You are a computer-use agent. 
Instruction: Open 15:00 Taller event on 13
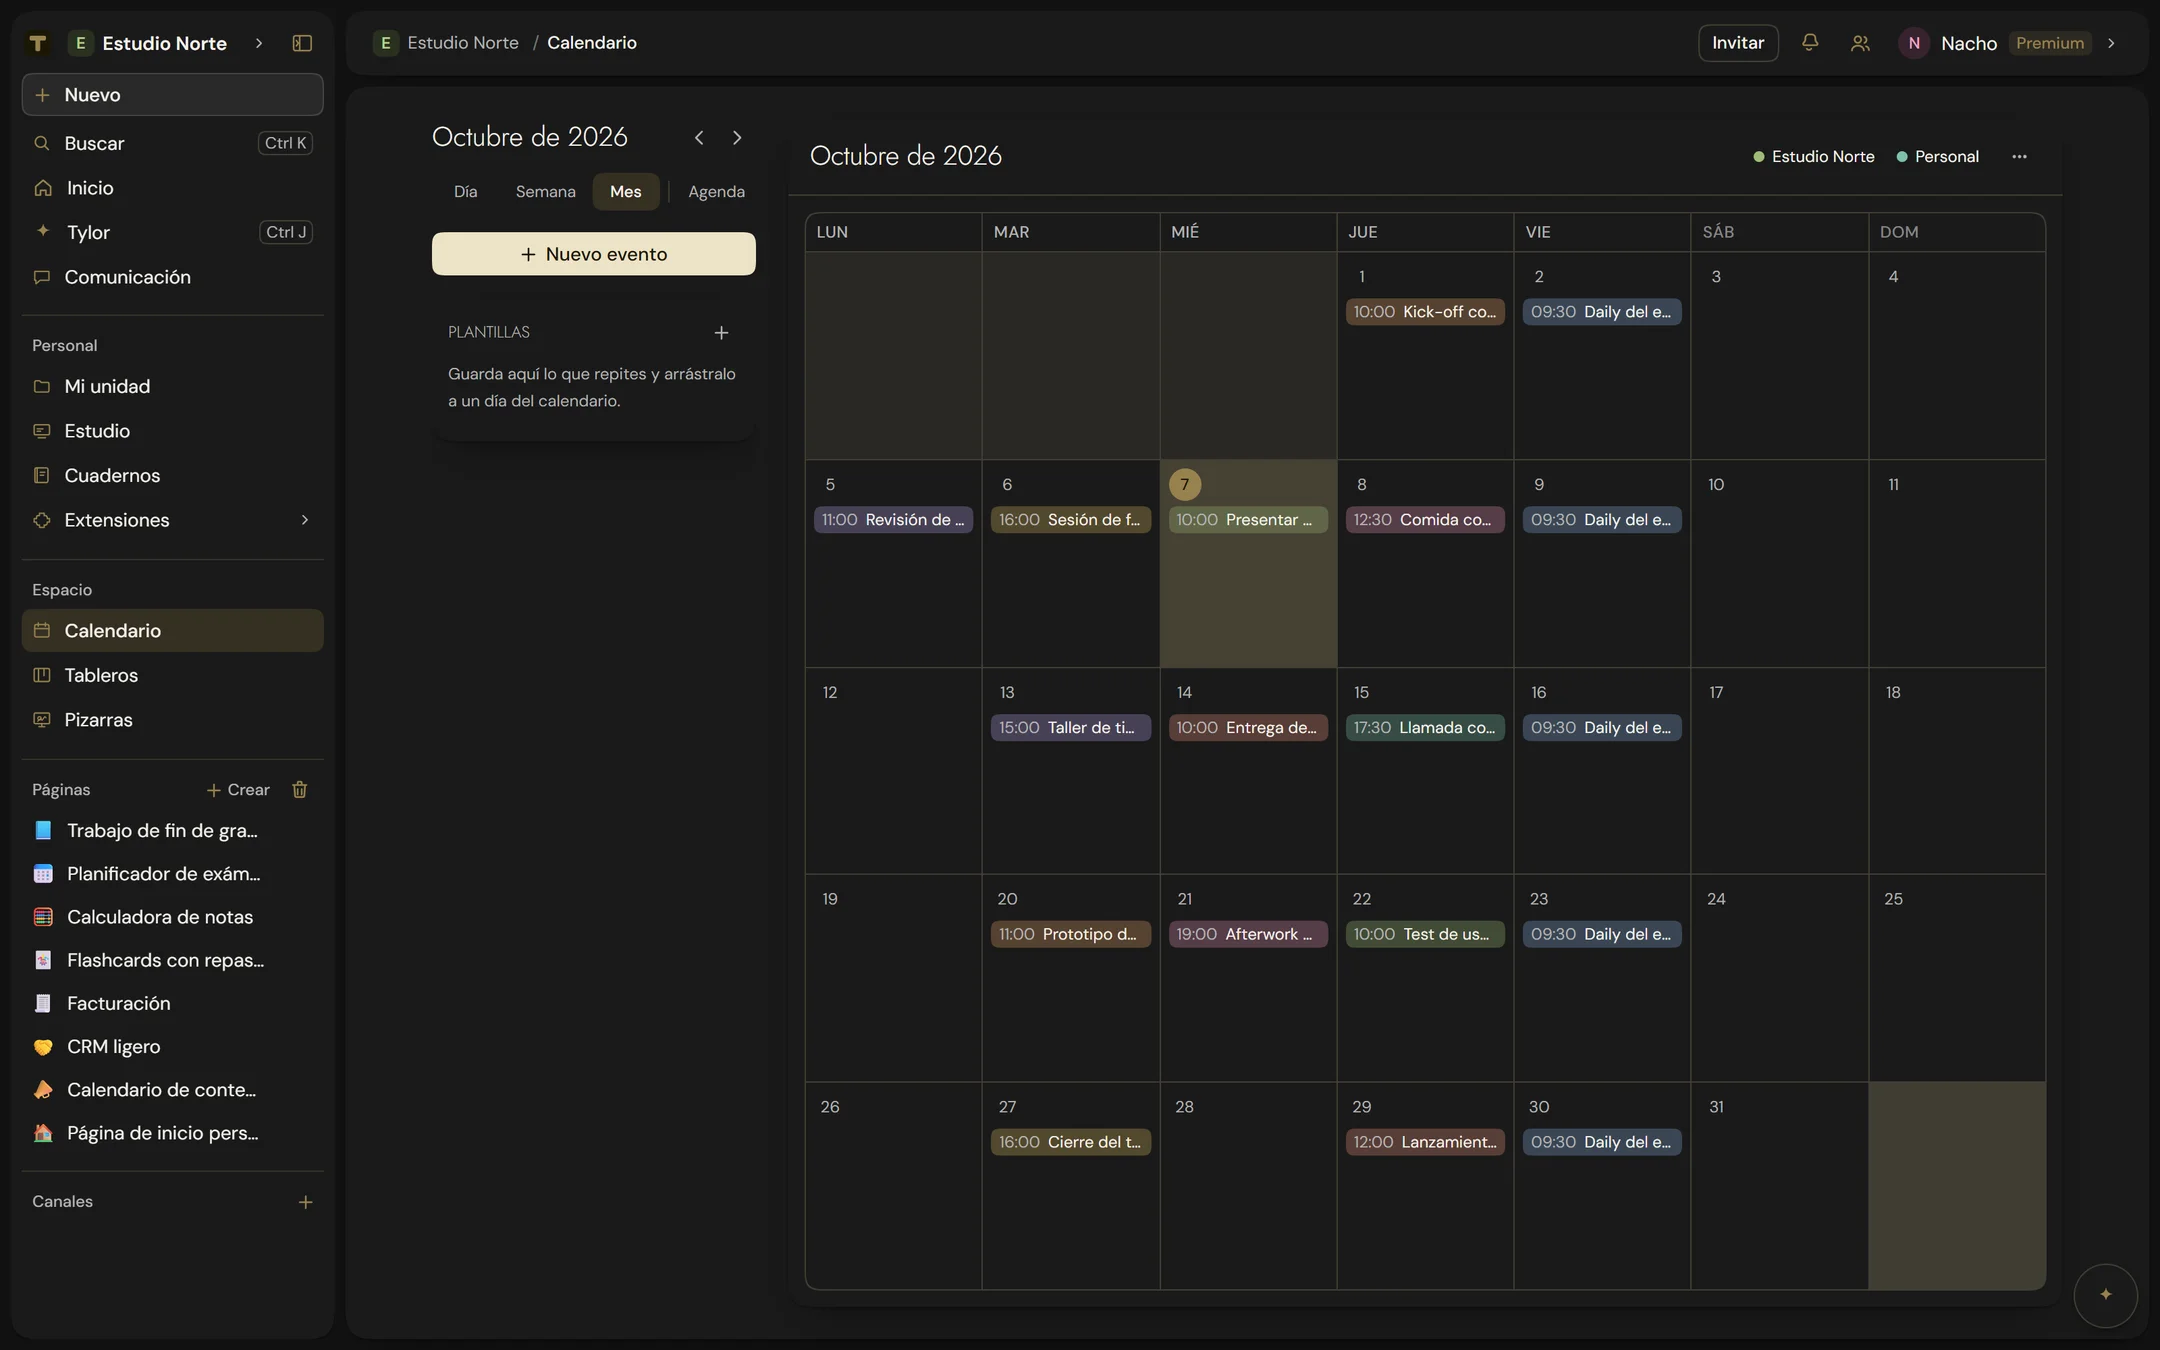click(1071, 728)
